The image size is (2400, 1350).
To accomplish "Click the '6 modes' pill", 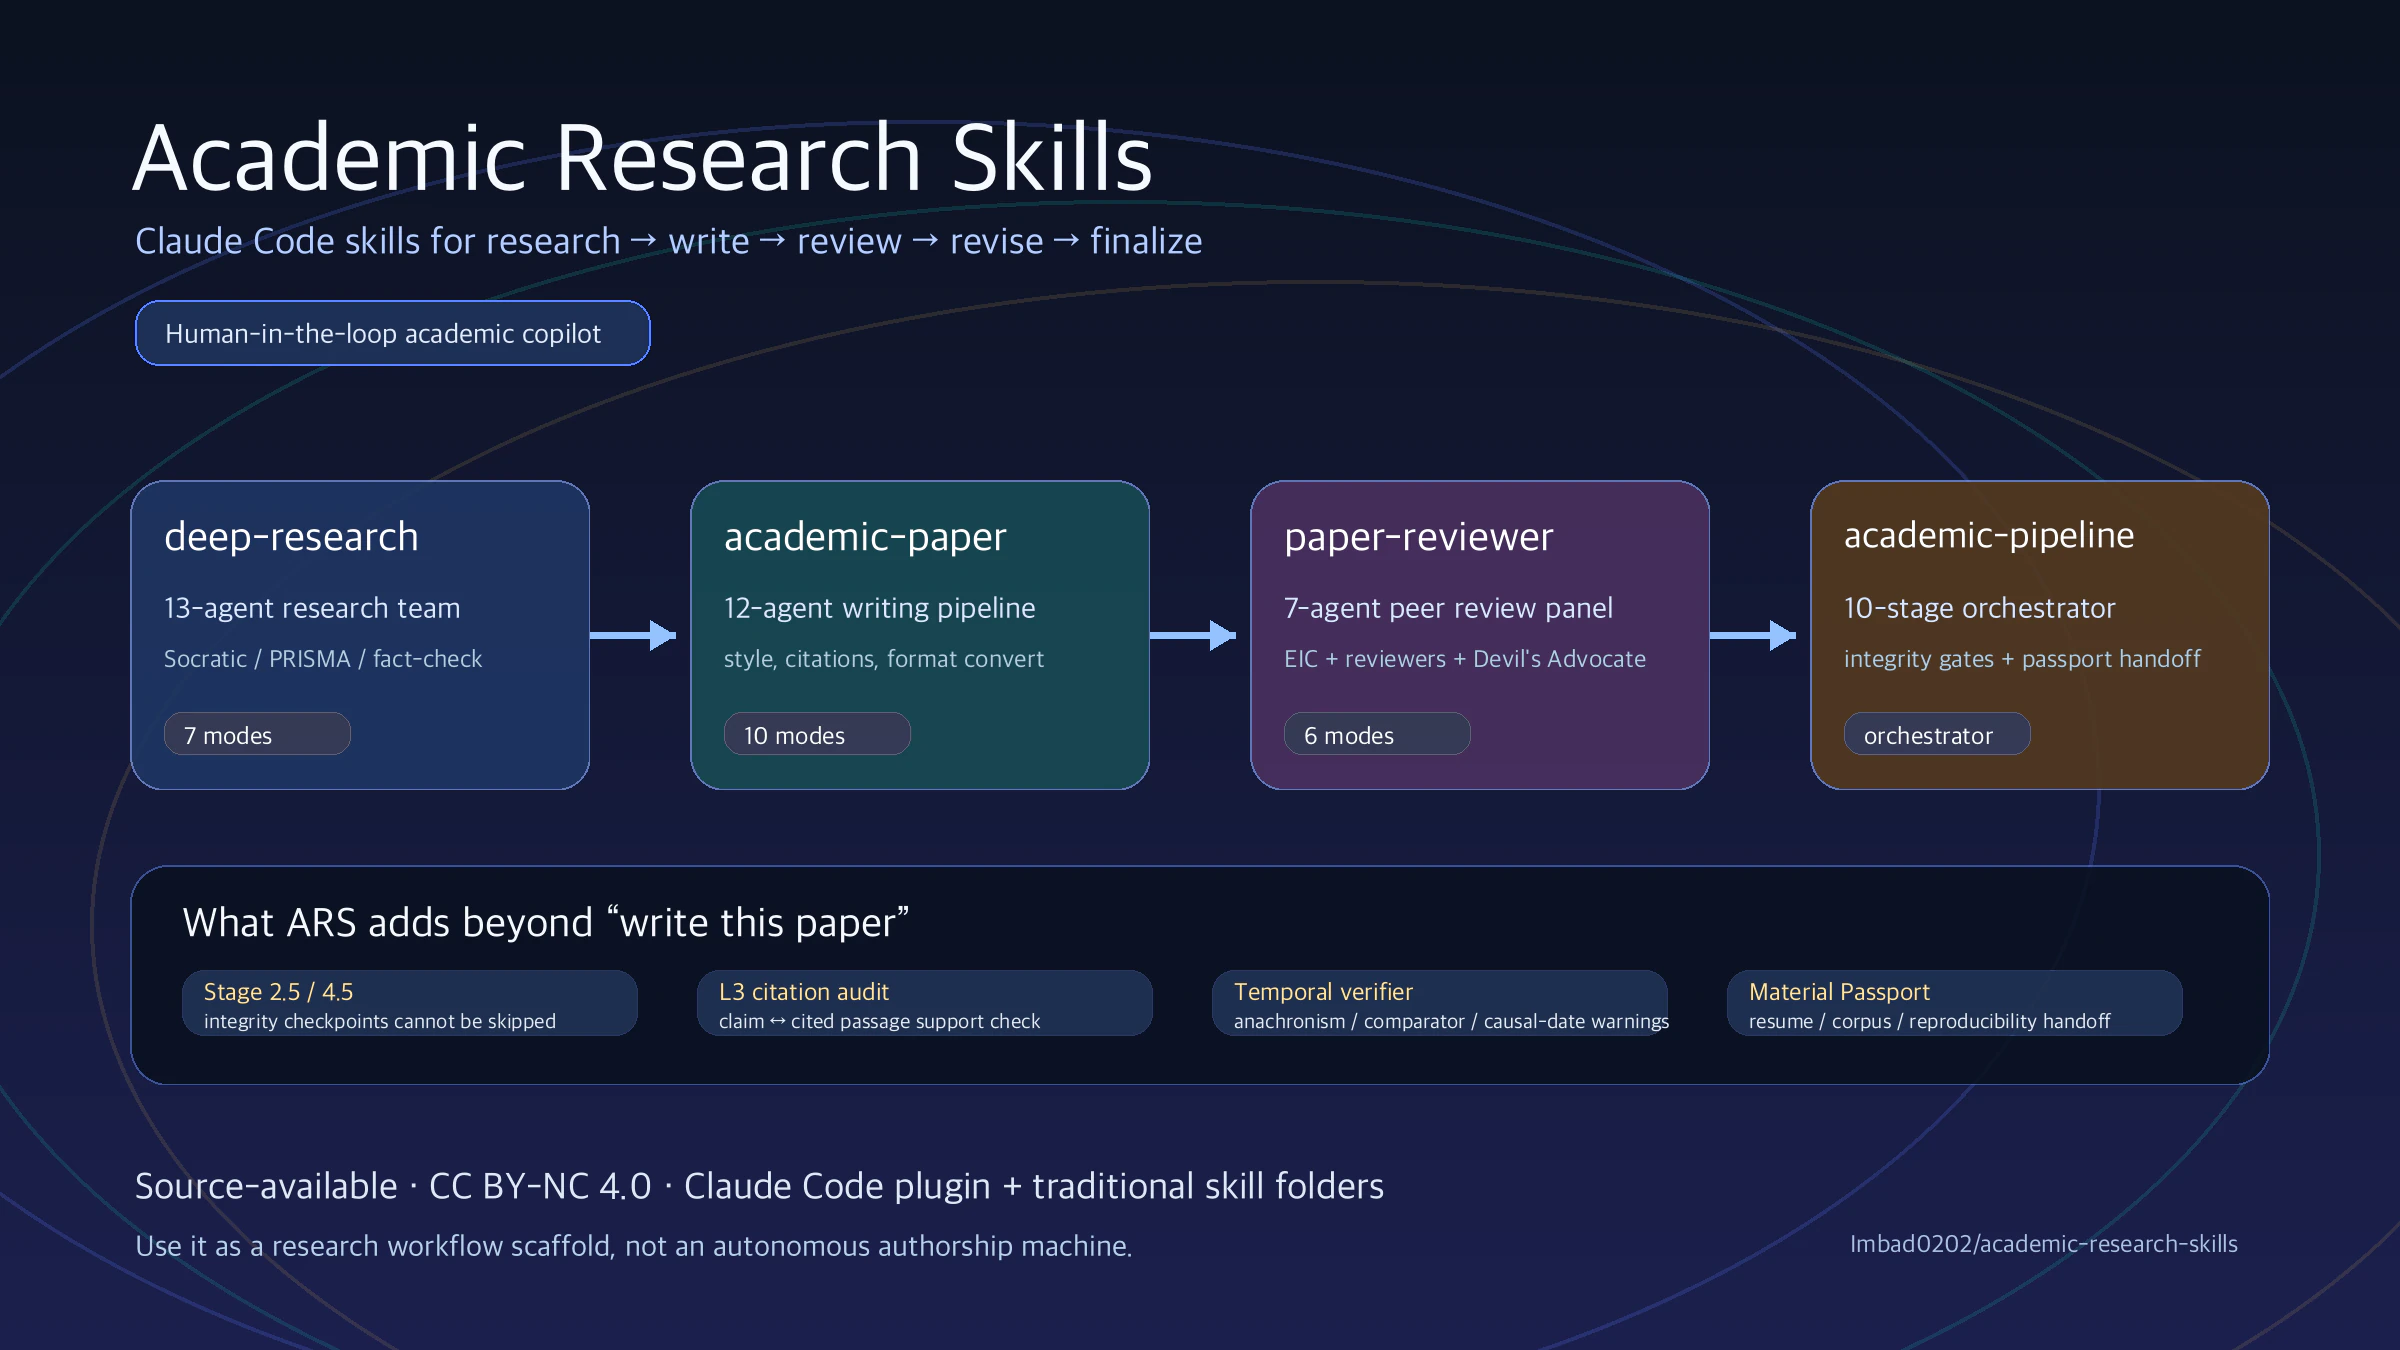I will pos(1377,734).
